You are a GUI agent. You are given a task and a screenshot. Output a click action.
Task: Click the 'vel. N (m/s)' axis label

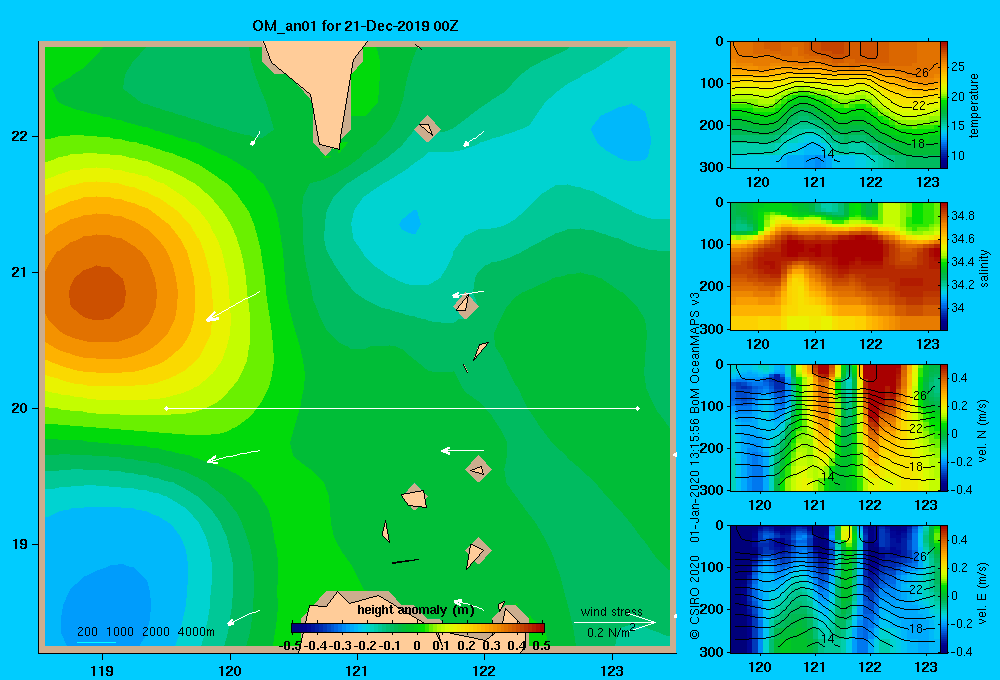982,431
